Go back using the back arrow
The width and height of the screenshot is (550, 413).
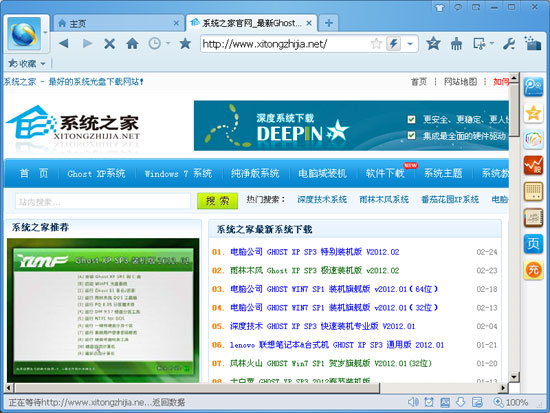(x=64, y=44)
